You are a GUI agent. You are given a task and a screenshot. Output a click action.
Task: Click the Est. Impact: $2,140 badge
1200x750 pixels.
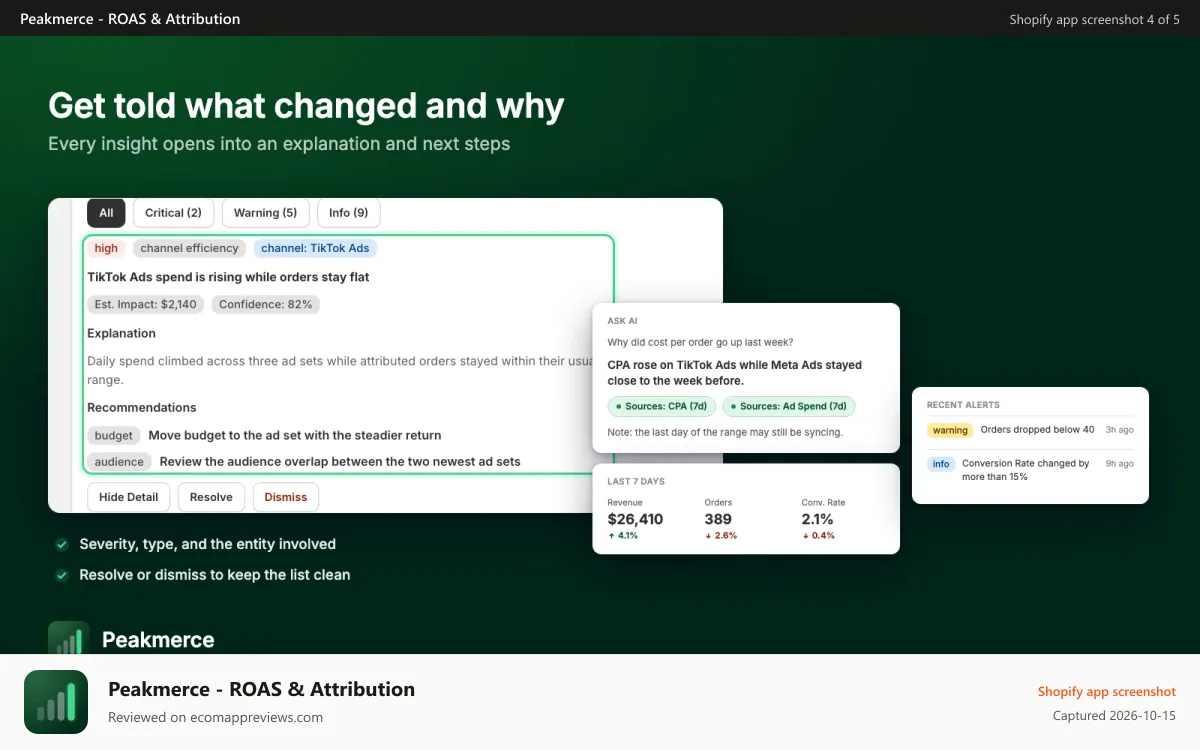point(146,304)
